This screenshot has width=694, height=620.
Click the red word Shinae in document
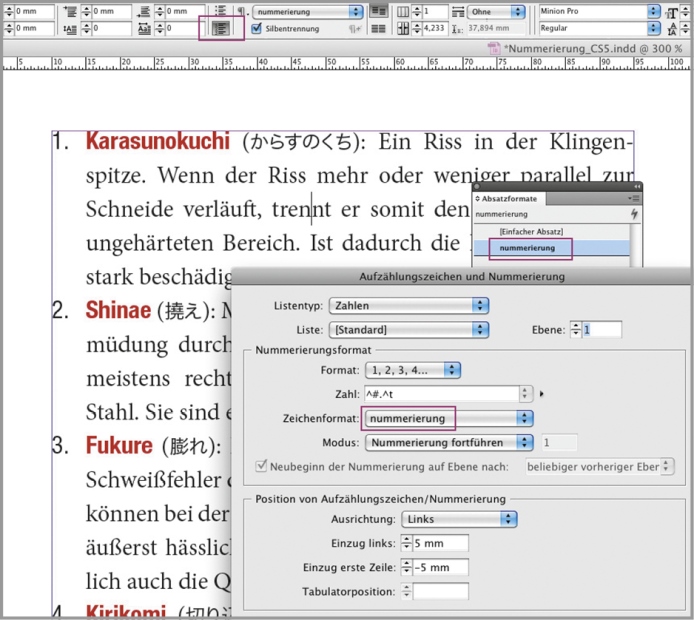coord(118,310)
